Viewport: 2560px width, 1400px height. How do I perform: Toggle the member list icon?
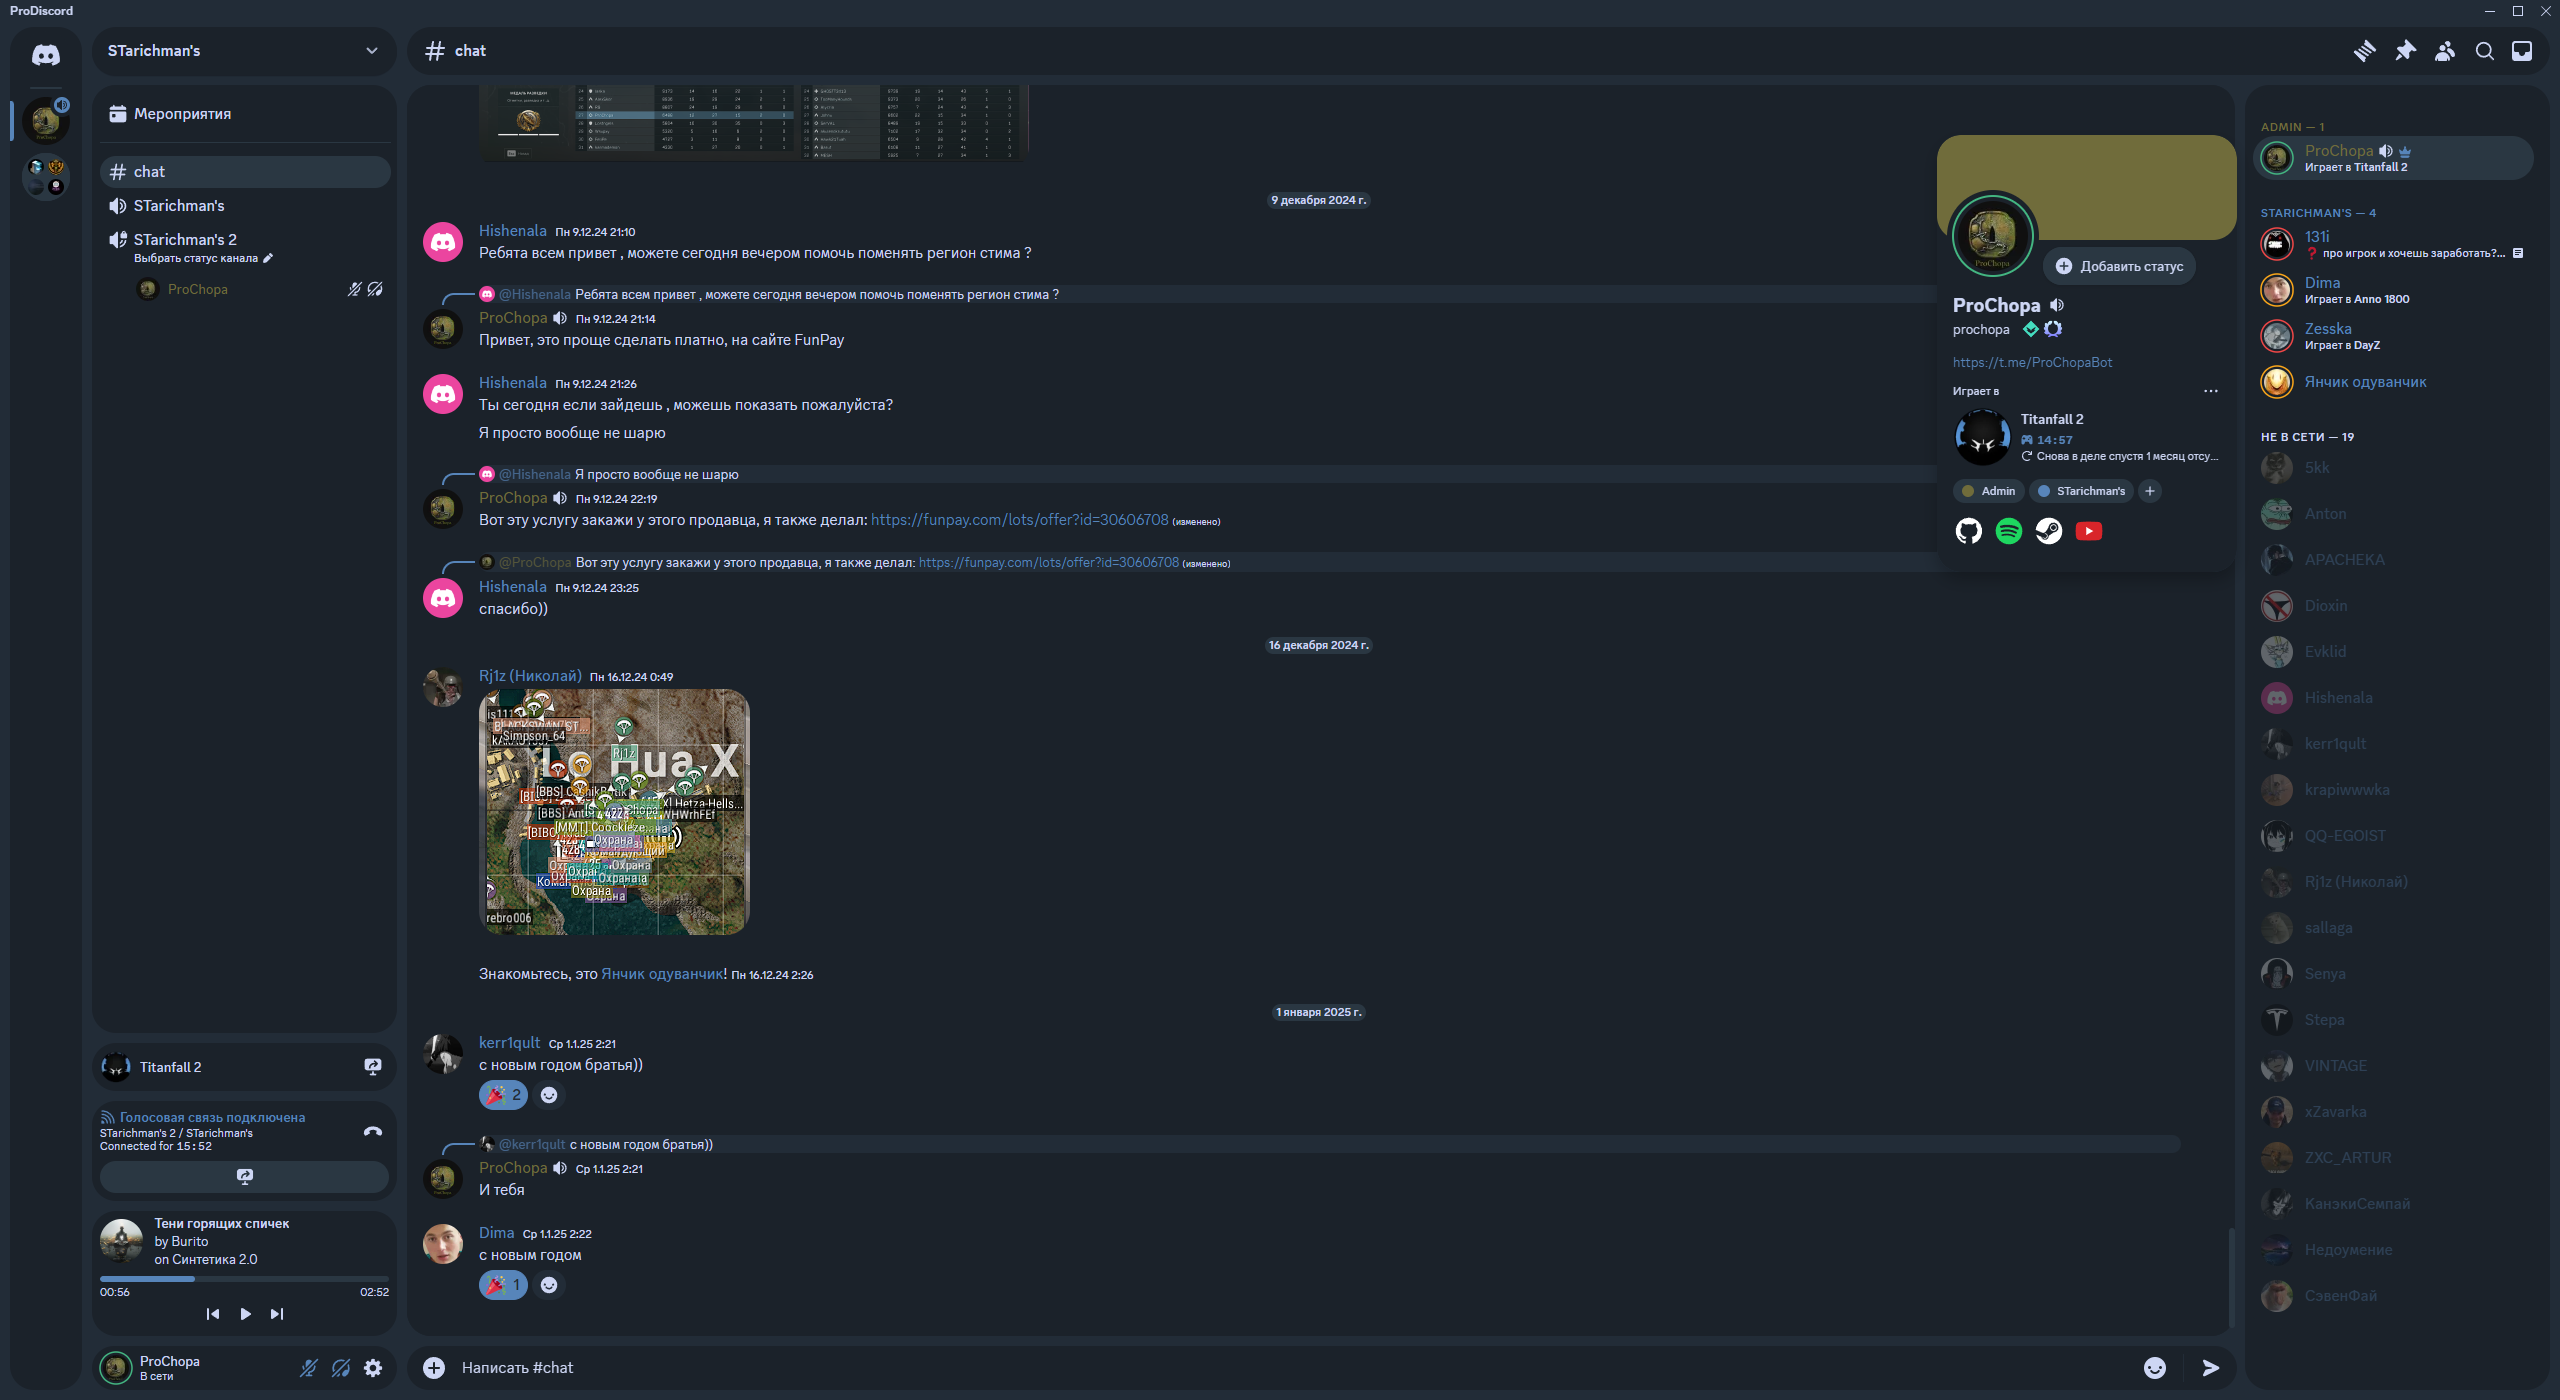(2445, 50)
